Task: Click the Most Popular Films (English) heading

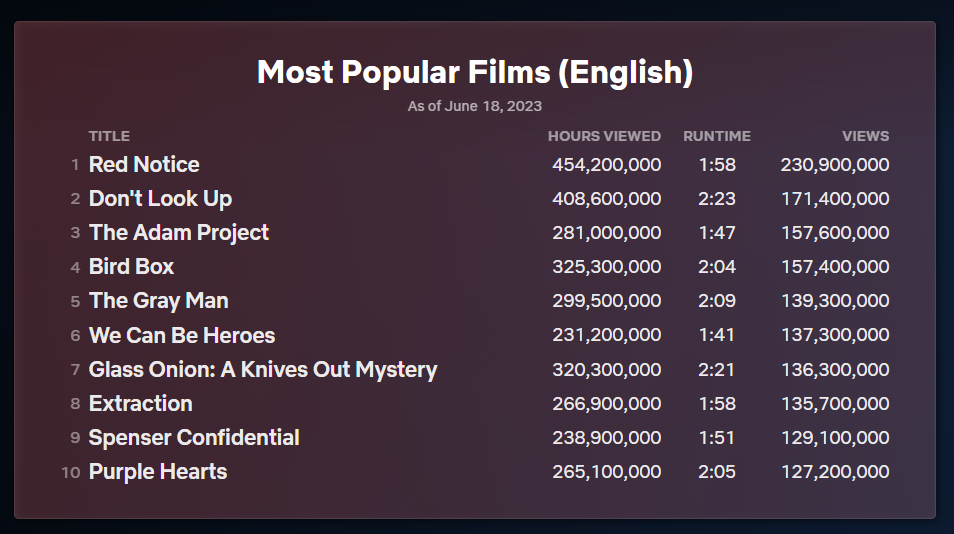Action: coord(475,72)
